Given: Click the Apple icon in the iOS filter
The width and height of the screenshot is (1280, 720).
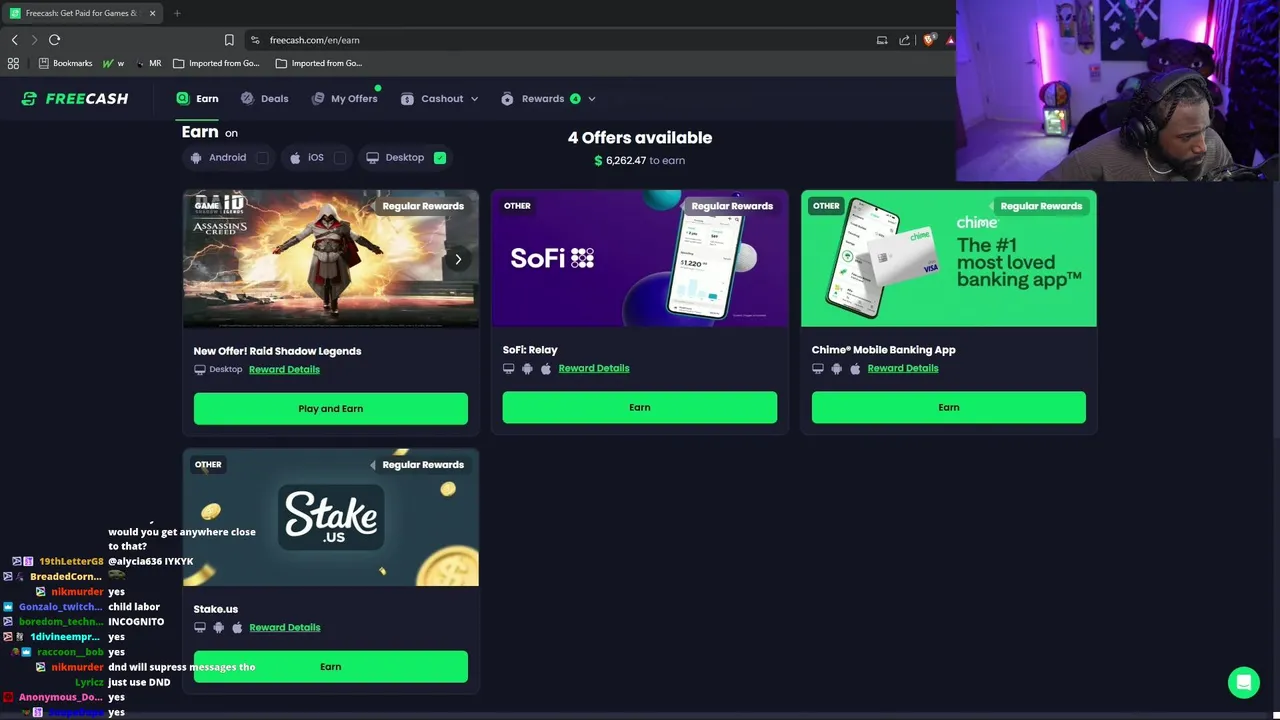Looking at the screenshot, I should coord(295,157).
